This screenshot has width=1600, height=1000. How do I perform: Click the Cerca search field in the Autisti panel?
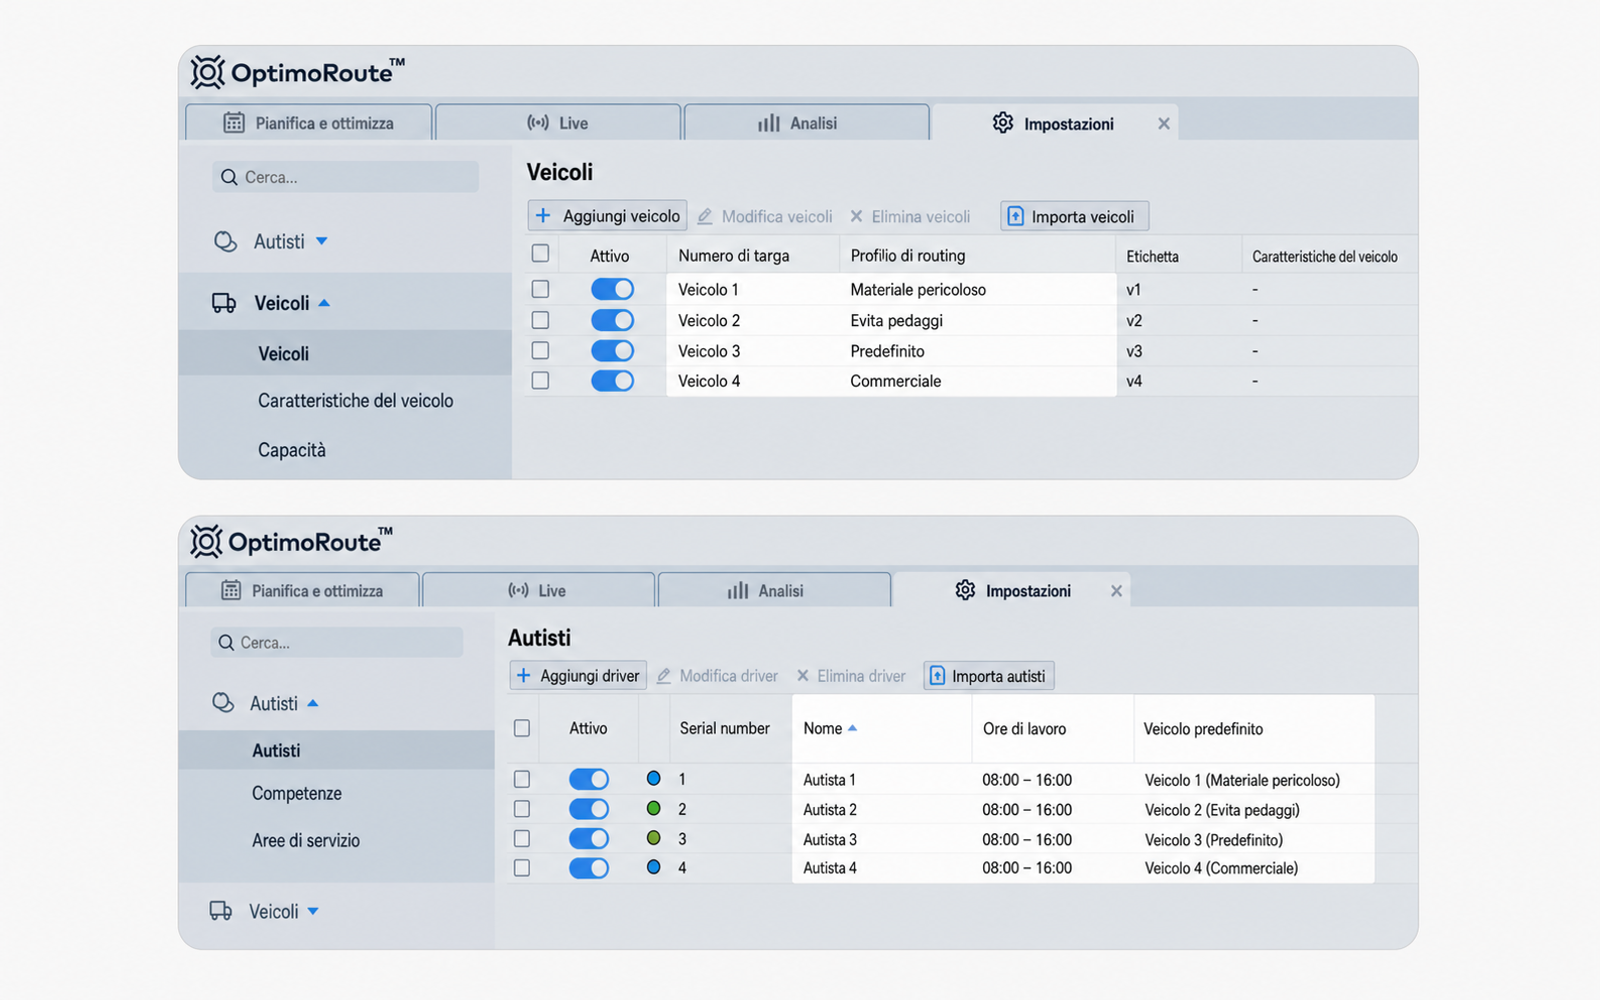[x=337, y=643]
